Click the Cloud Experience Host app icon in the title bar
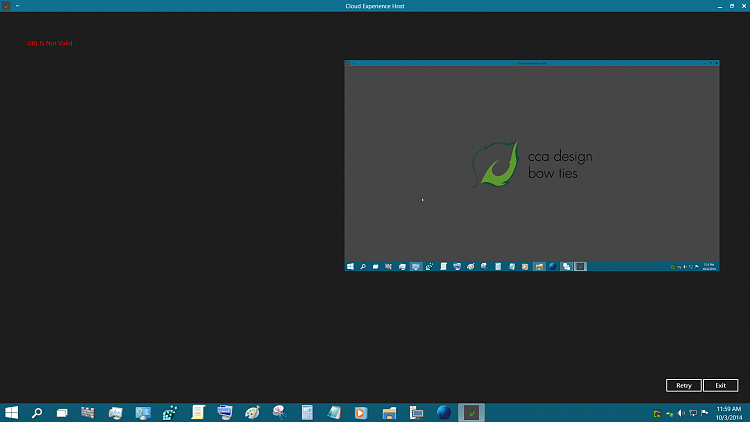Viewport: 750px width, 422px height. coord(6,6)
